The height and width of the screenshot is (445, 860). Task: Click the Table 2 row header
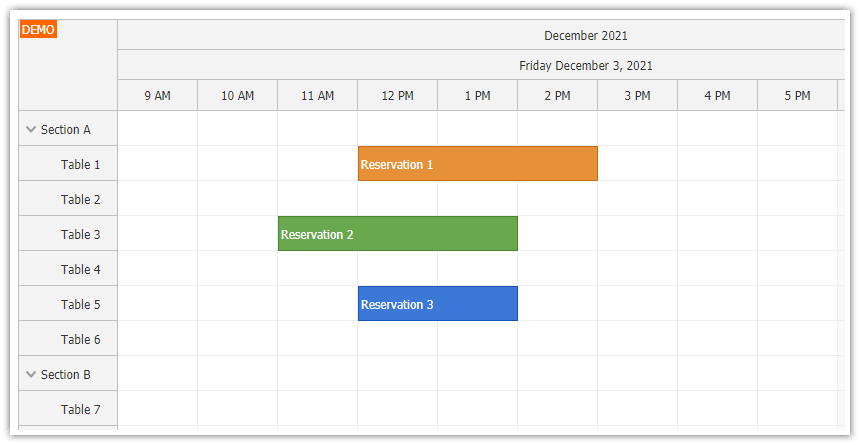(80, 199)
